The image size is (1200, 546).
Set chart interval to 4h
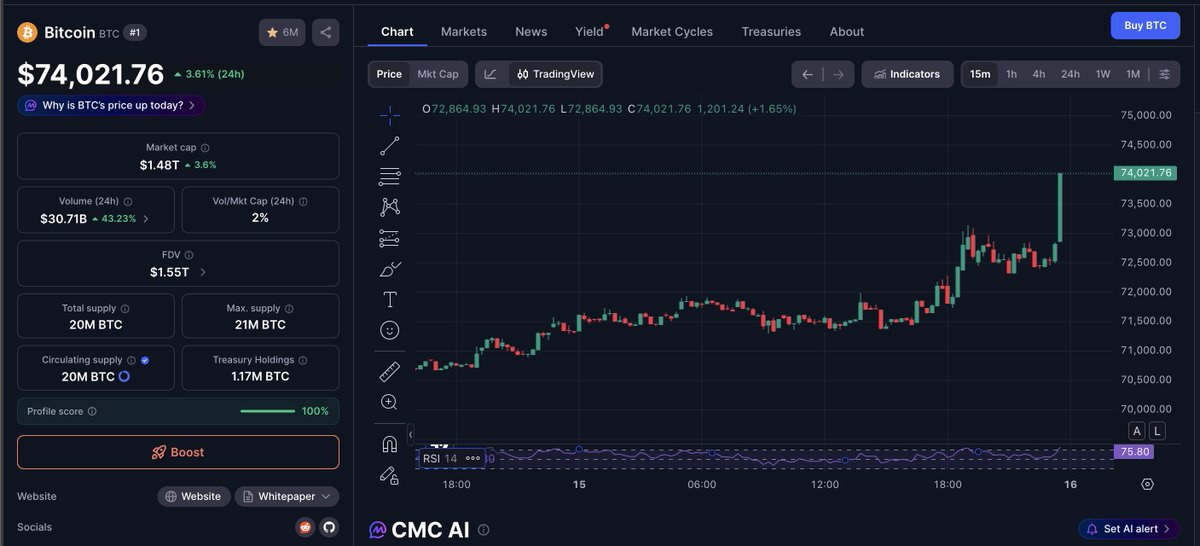coord(1039,74)
